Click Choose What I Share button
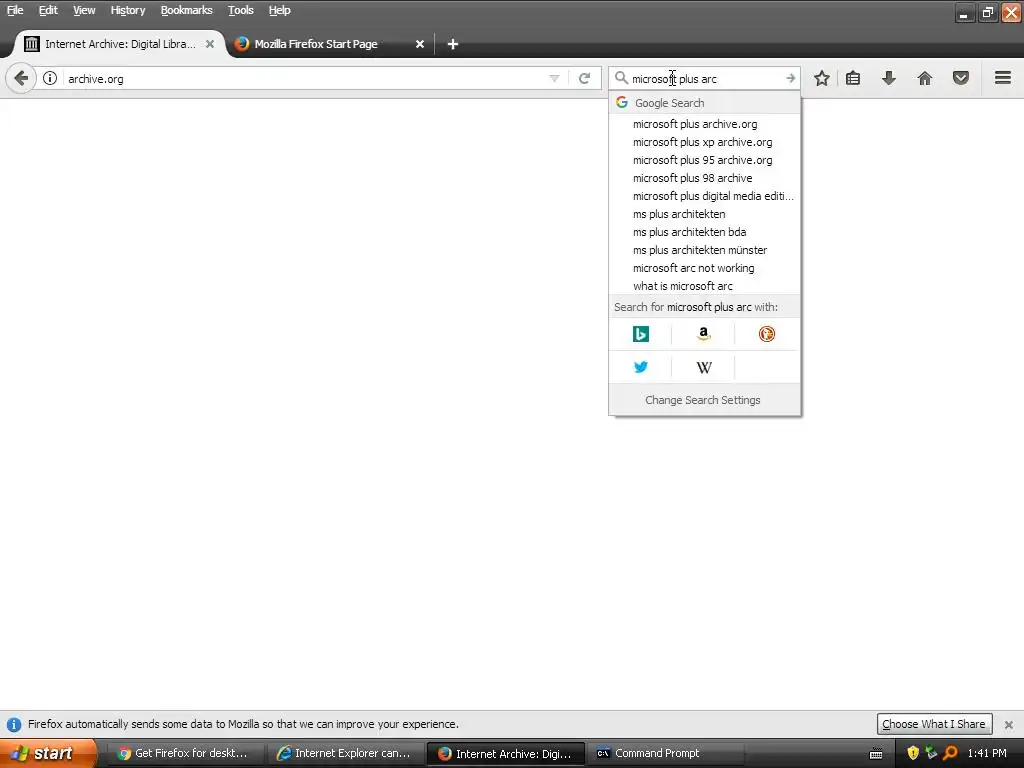Image resolution: width=1024 pixels, height=768 pixels. [x=934, y=724]
